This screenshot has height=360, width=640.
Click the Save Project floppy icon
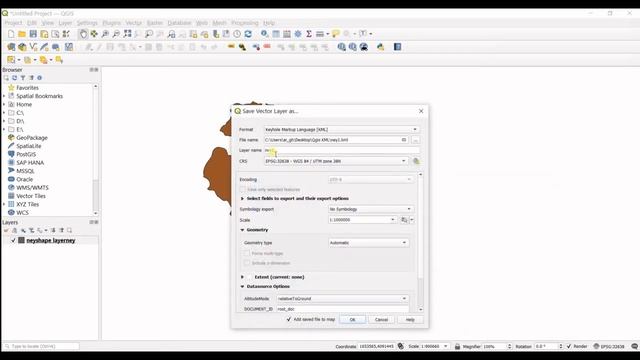(x=33, y=34)
